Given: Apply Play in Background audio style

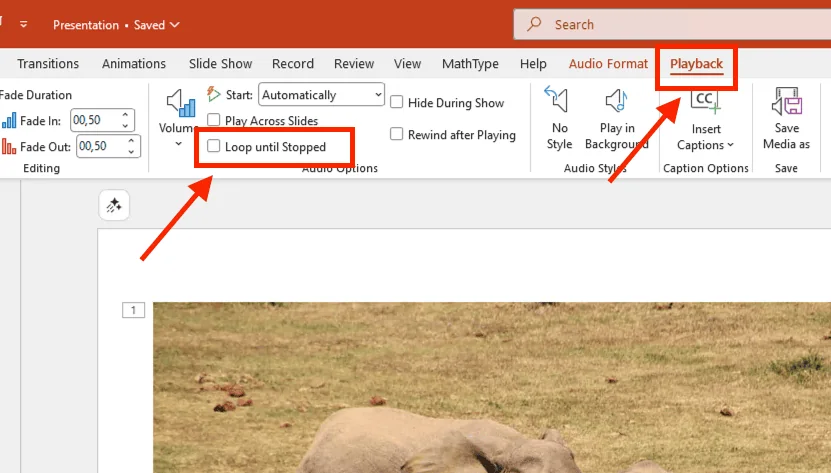Looking at the screenshot, I should coord(616,101).
